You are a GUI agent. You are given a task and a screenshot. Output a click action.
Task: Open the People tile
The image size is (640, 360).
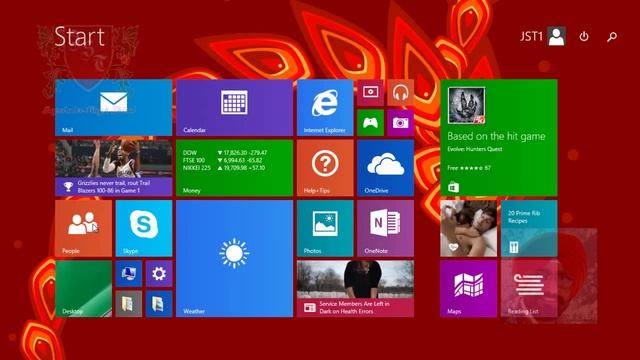click(x=83, y=229)
